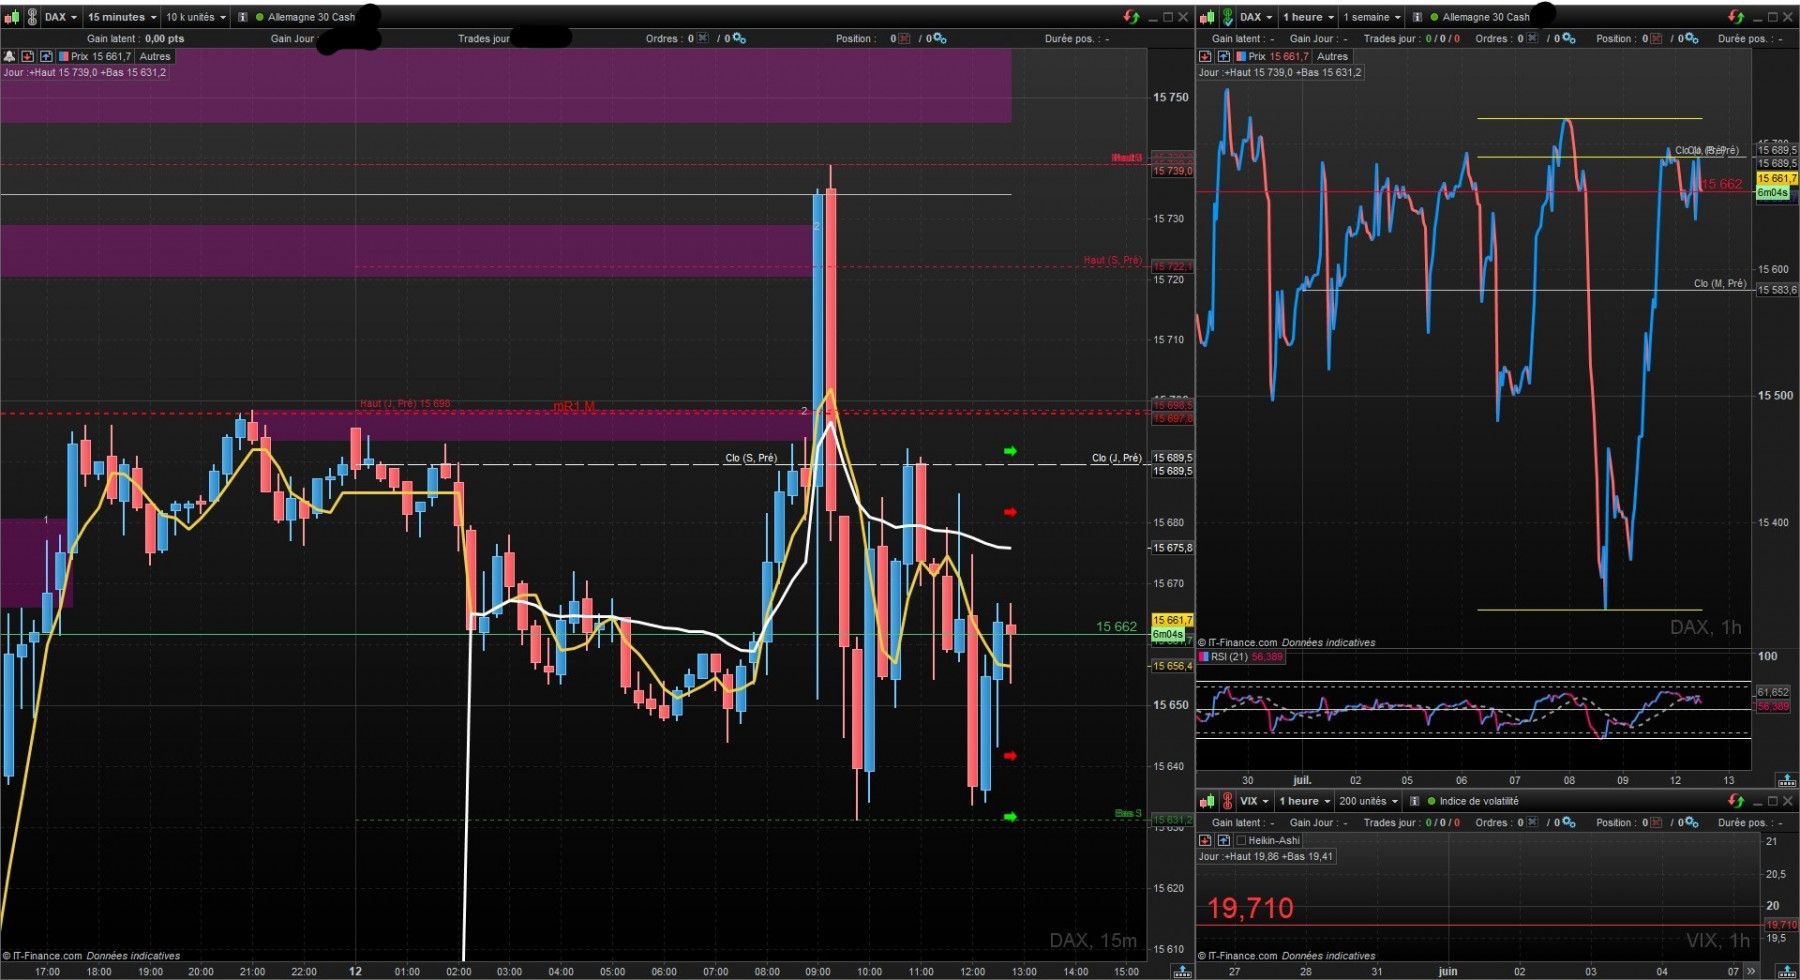Viewport: 1800px width, 980px height.
Task: Expand the 1 semaine period dropdown
Action: pyautogui.click(x=1371, y=17)
